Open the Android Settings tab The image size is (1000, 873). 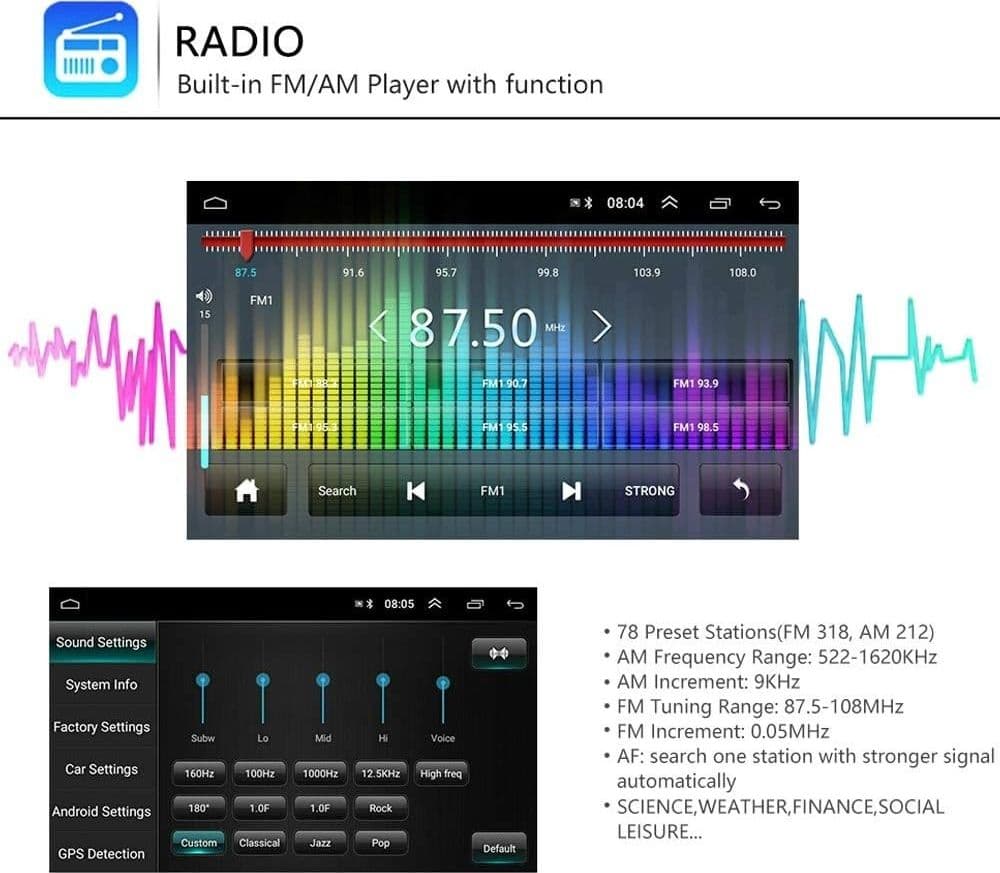[102, 812]
